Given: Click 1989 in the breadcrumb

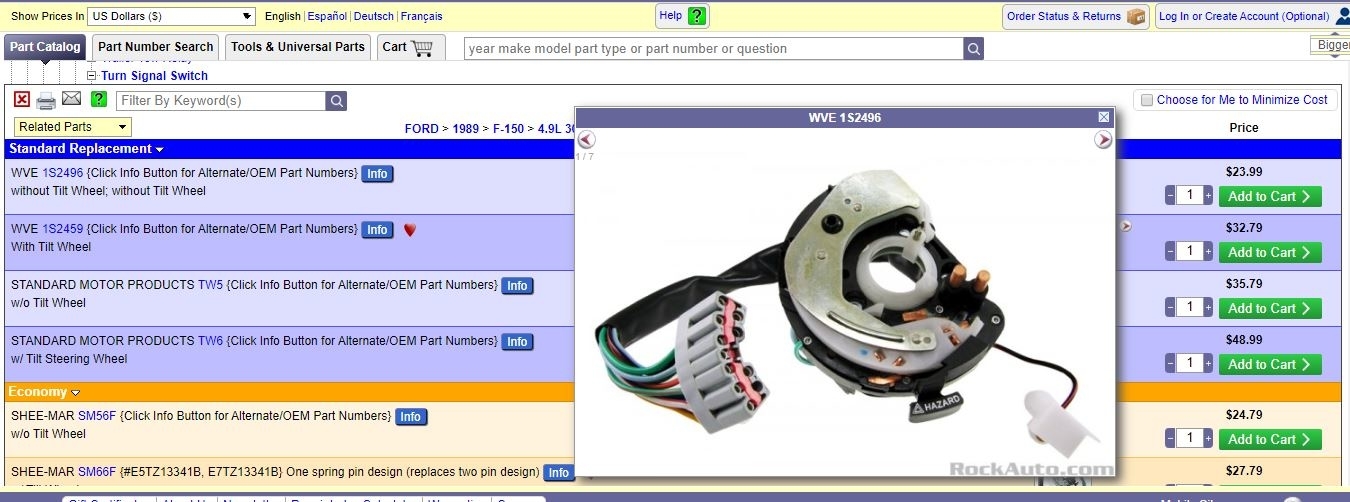Looking at the screenshot, I should (x=466, y=129).
